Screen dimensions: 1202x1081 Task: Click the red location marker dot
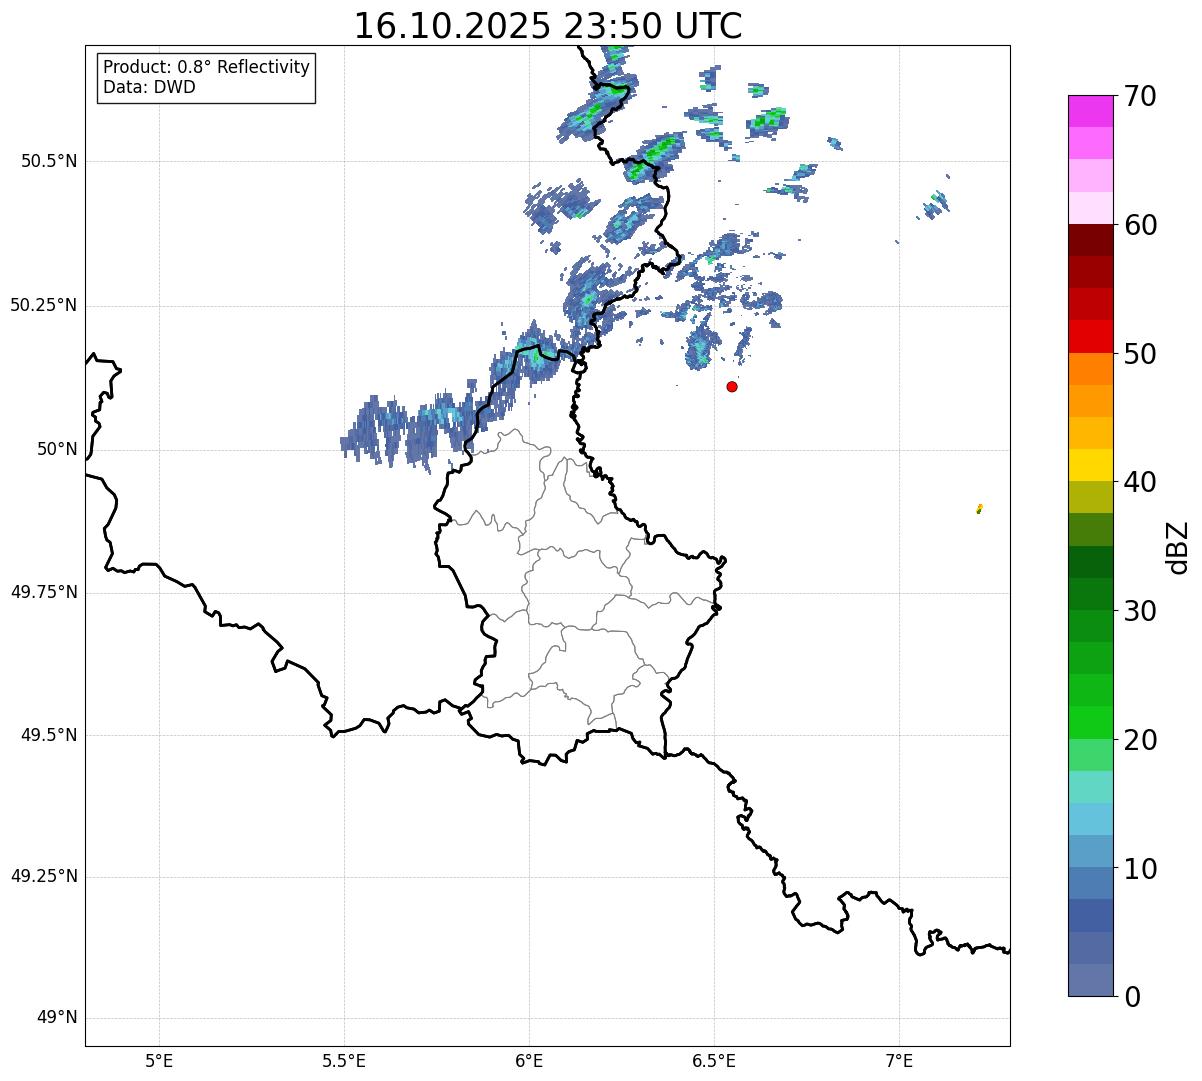tap(732, 387)
